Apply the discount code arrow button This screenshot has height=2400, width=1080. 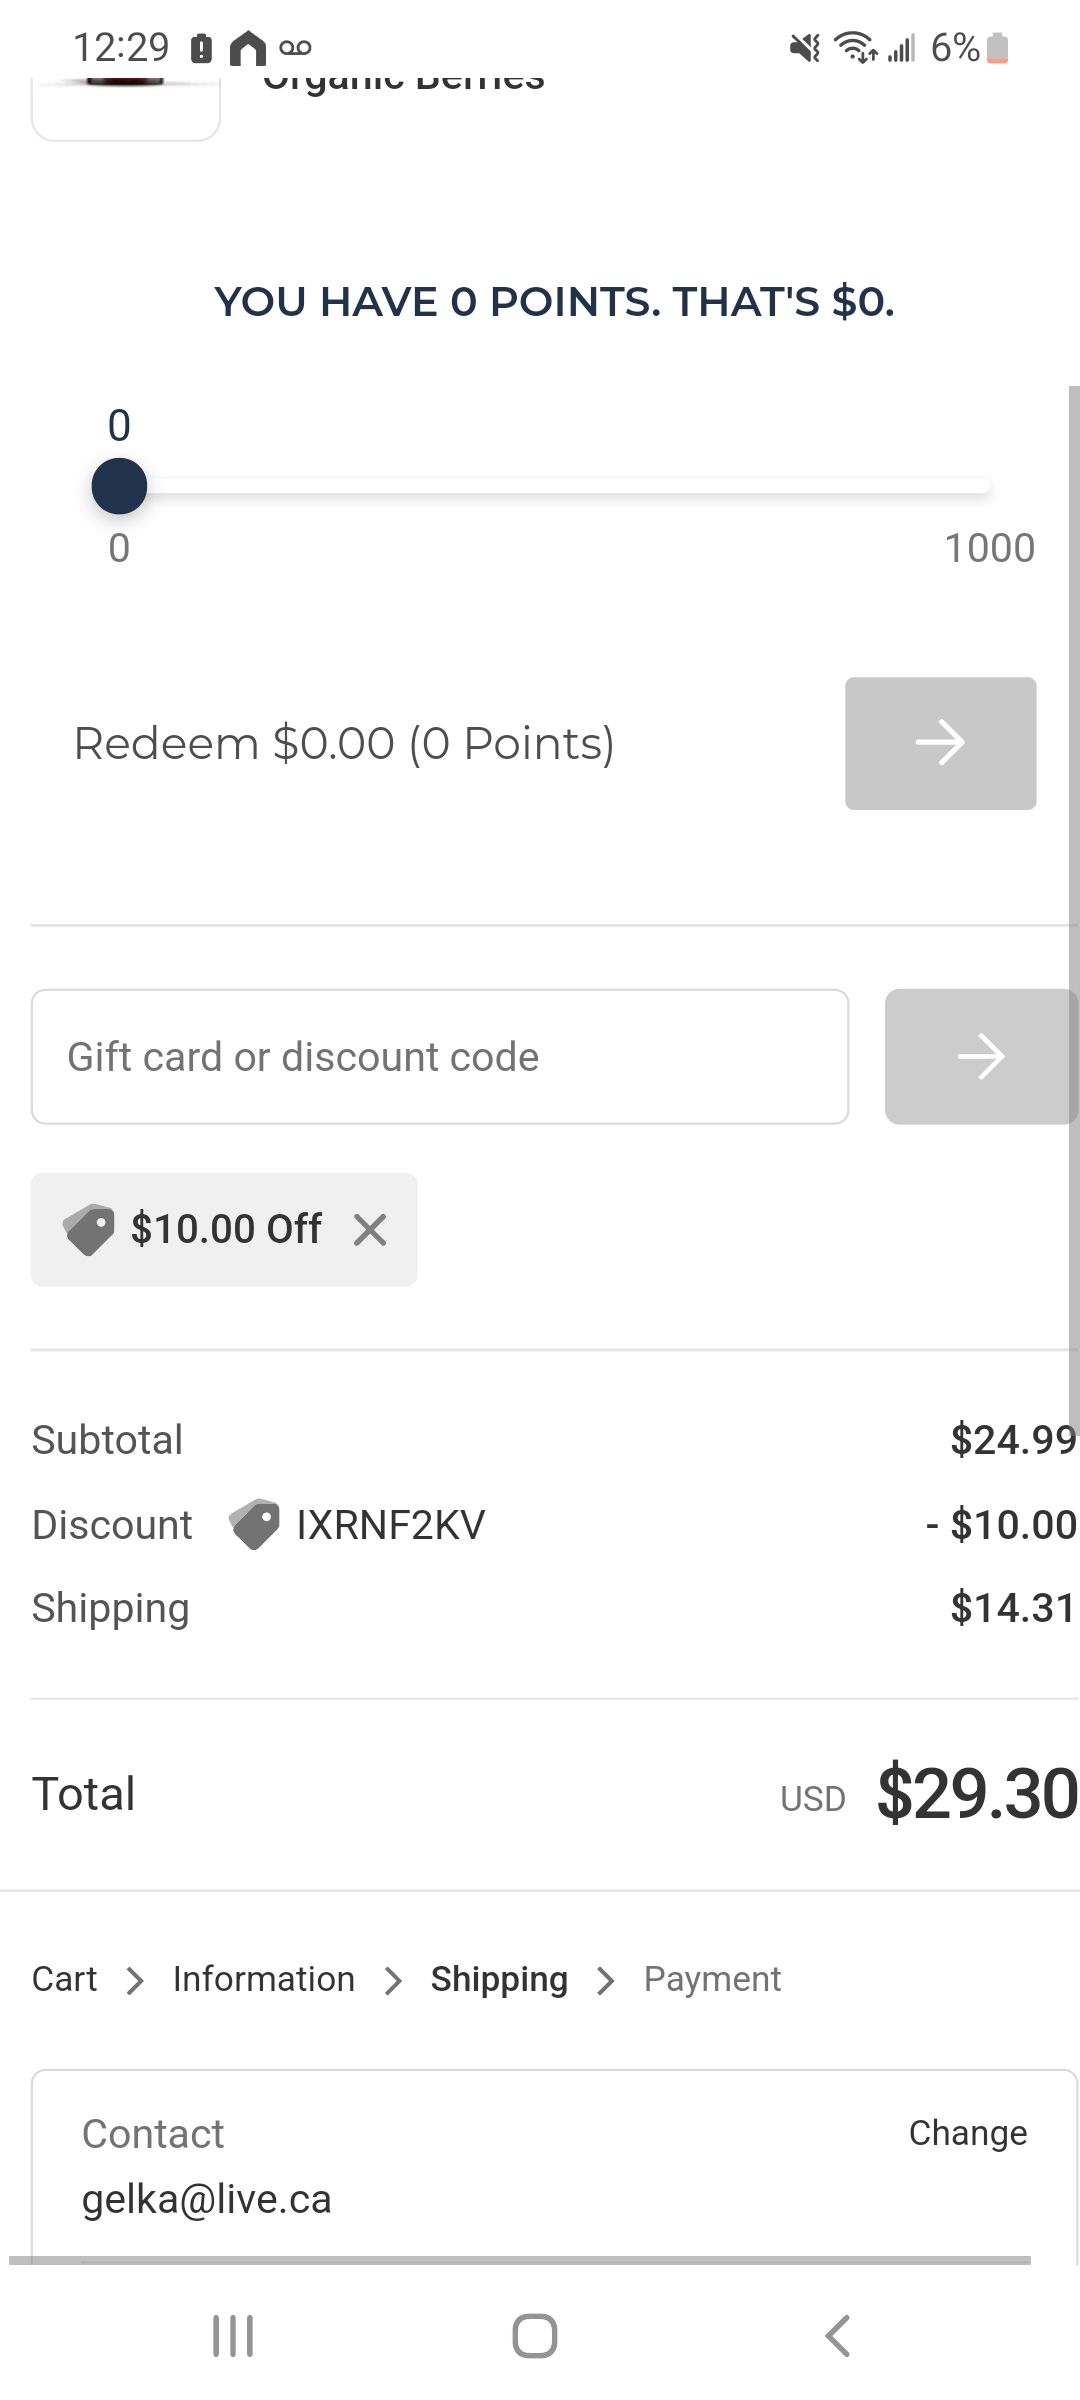click(980, 1056)
